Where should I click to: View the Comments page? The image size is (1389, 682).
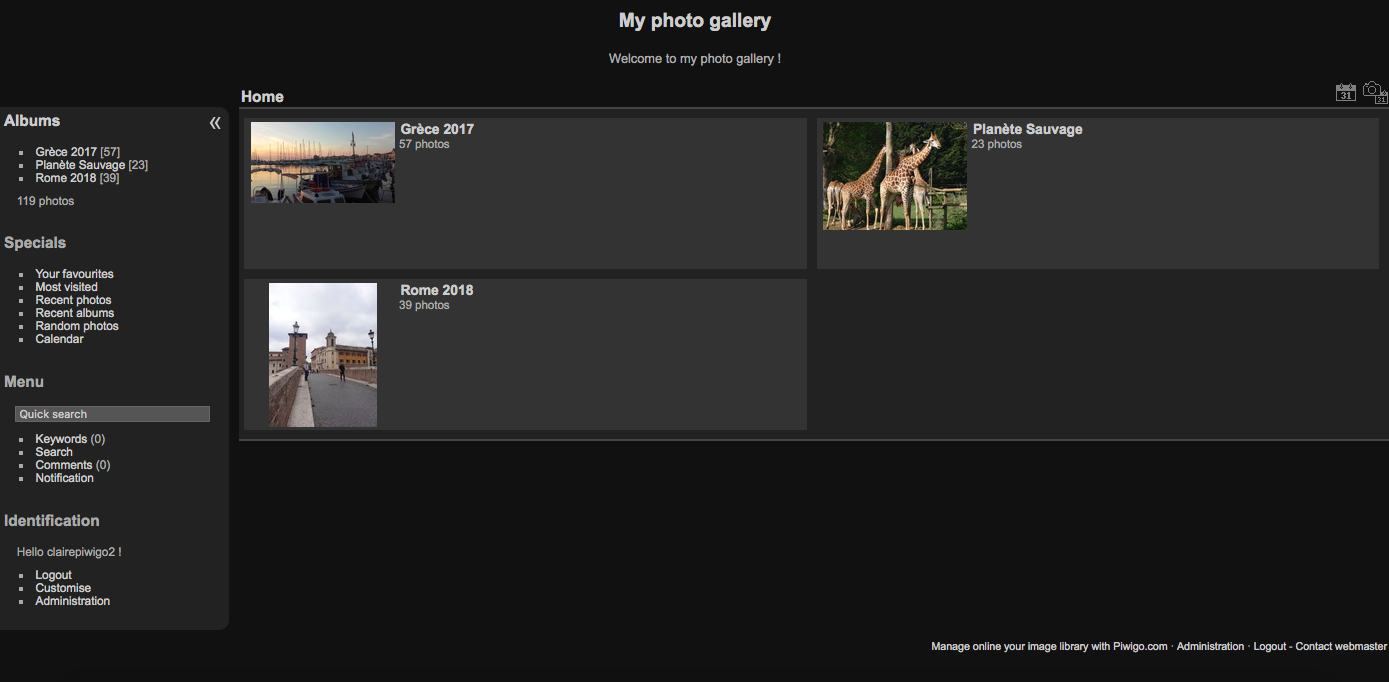click(65, 464)
